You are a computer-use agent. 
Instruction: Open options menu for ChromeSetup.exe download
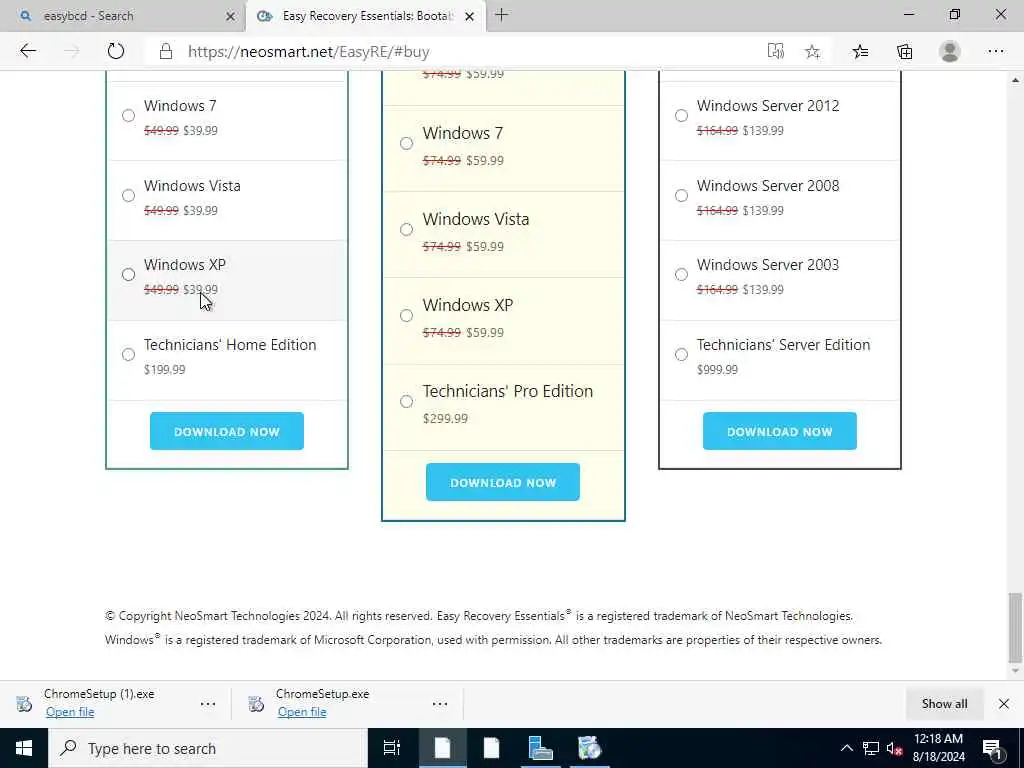click(440, 703)
